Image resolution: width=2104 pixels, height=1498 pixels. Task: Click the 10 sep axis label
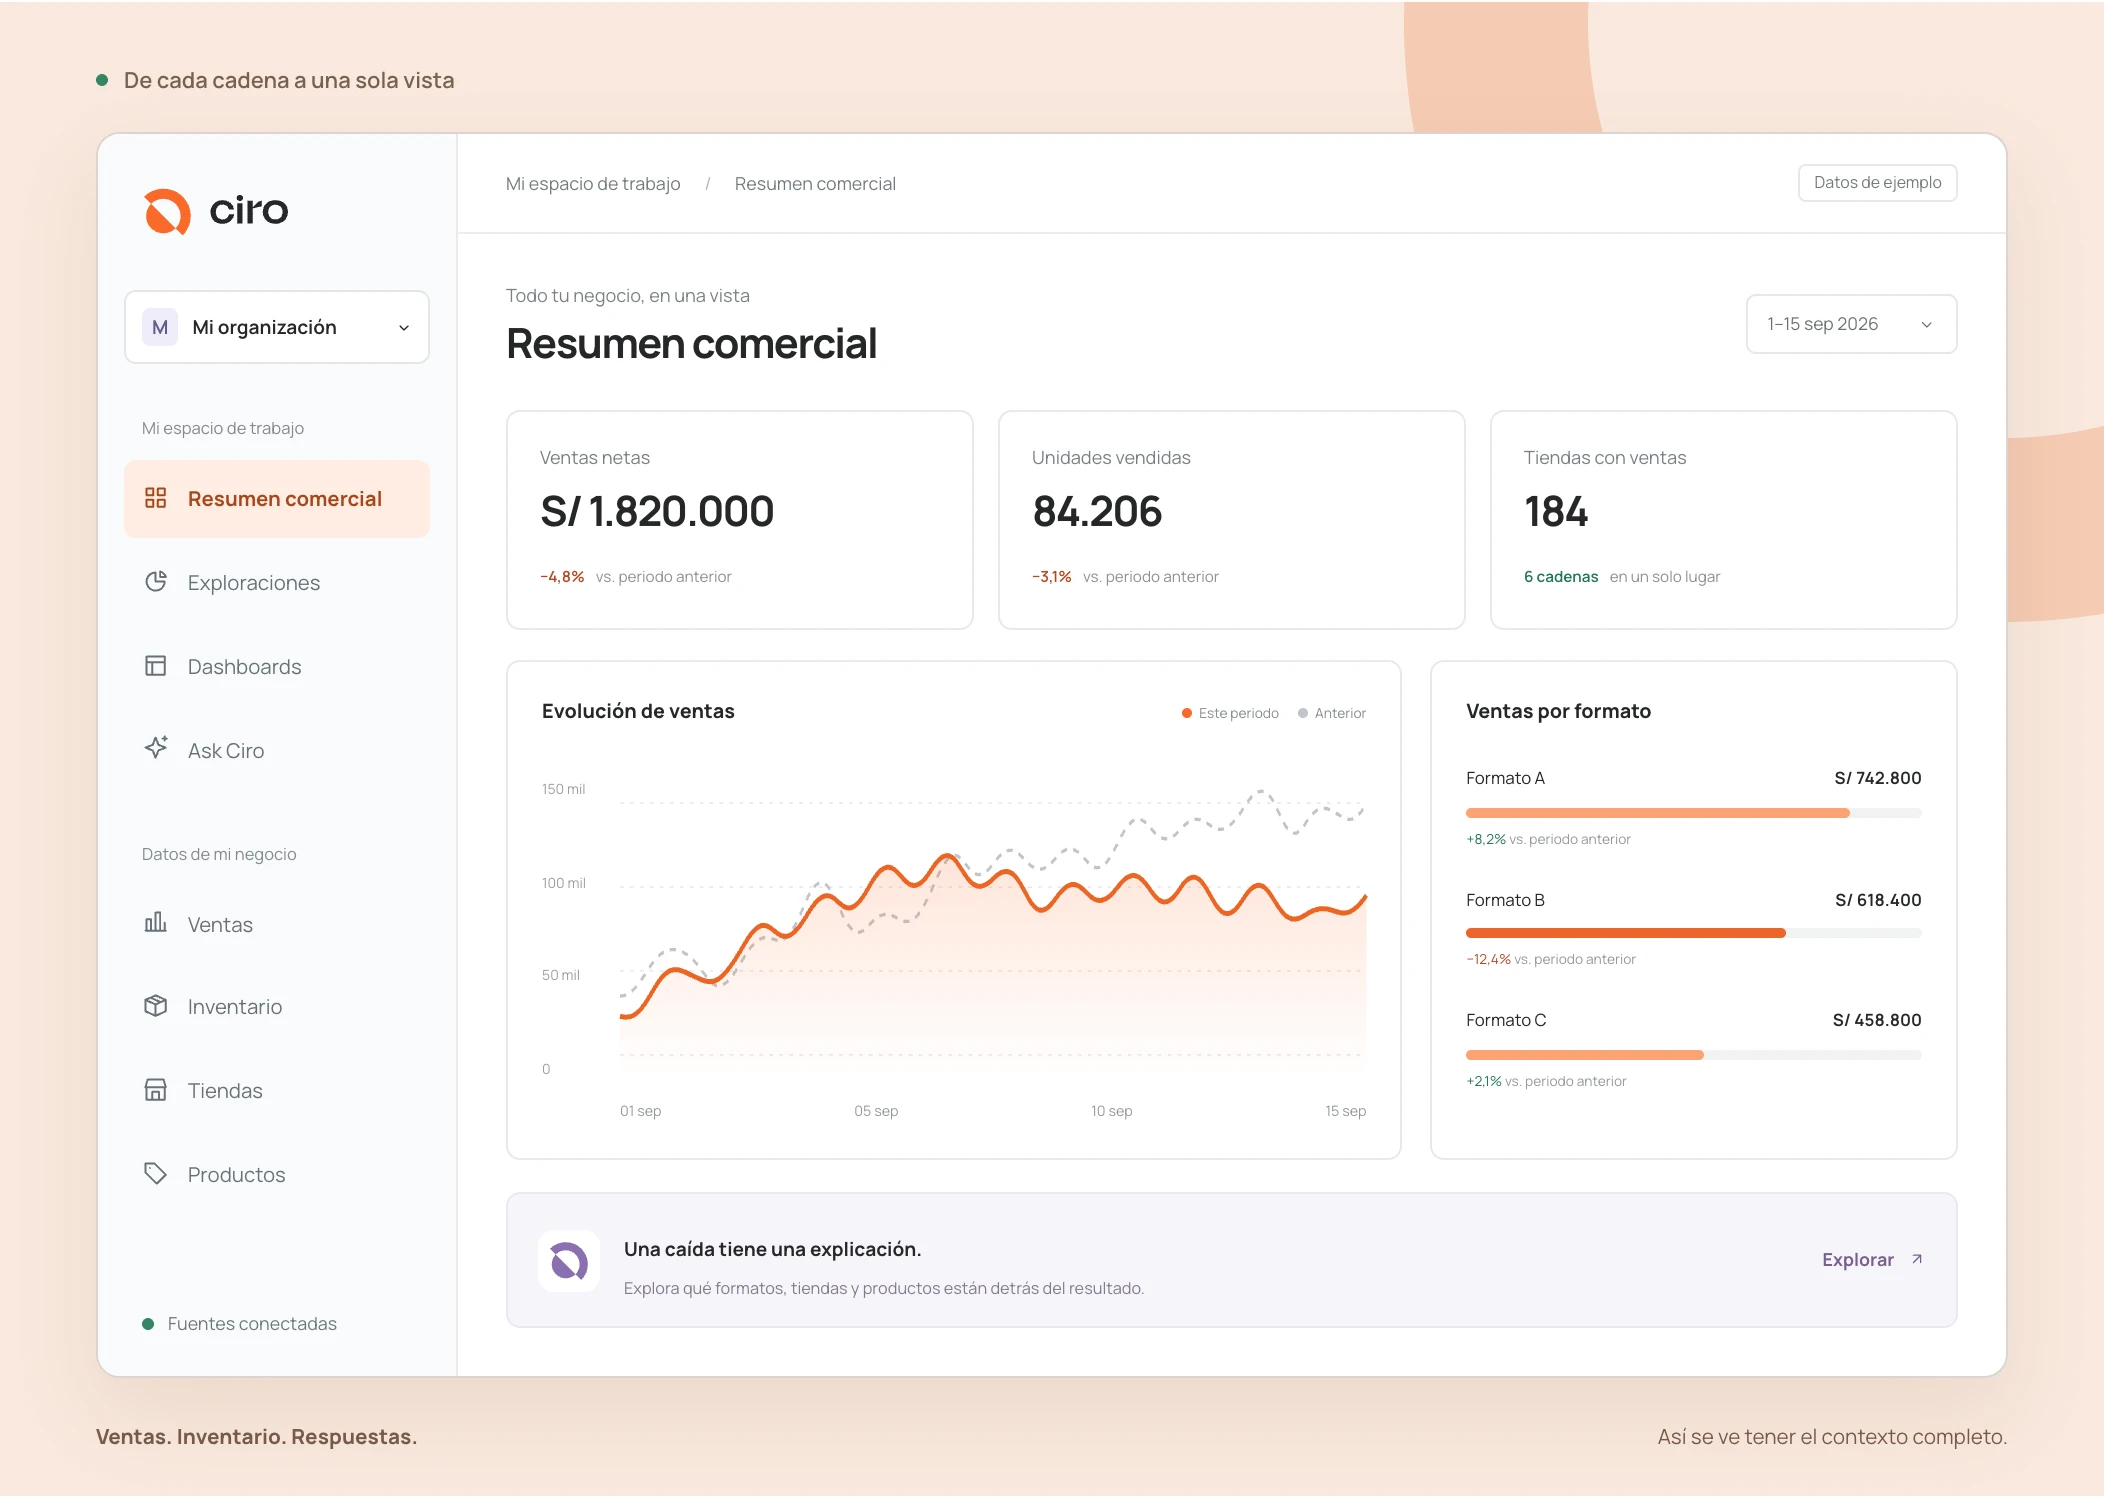(1111, 1111)
